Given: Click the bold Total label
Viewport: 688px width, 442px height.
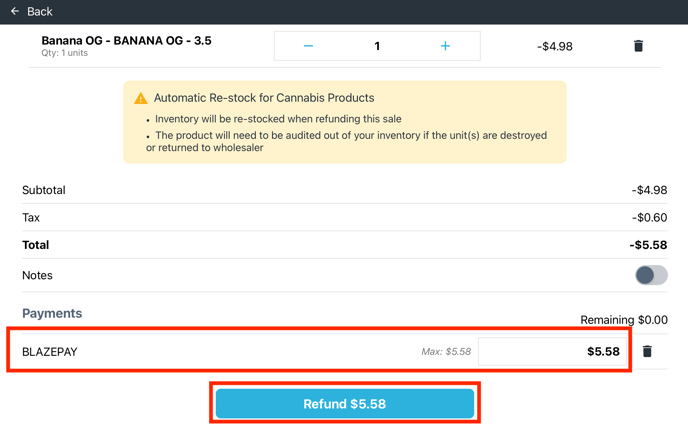Looking at the screenshot, I should pyautogui.click(x=36, y=245).
